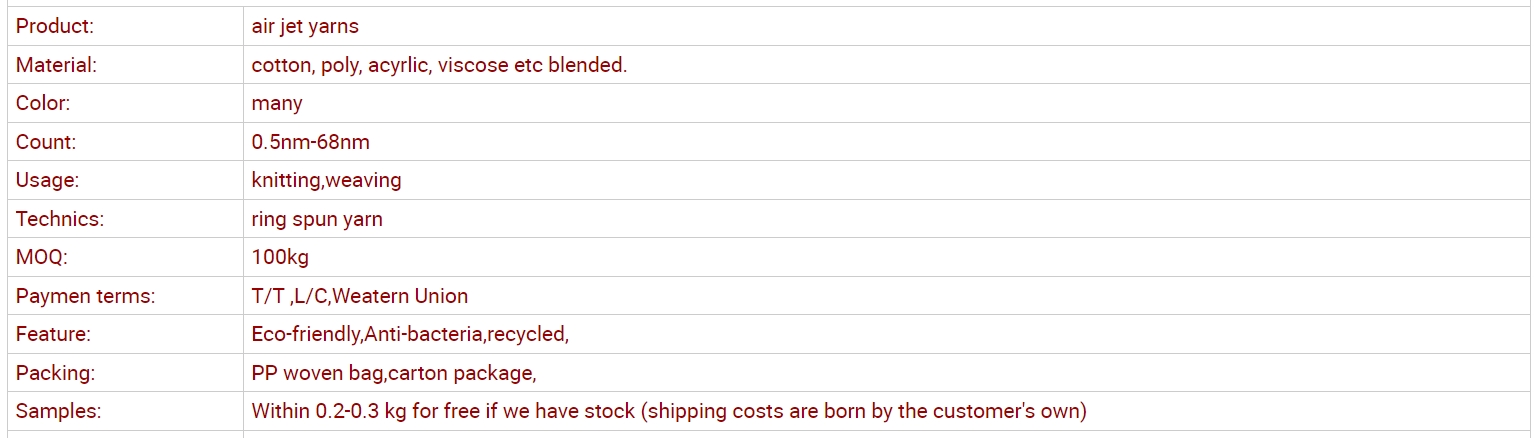Image resolution: width=1539 pixels, height=438 pixels.
Task: Click the 'knitting,weaving' usage value
Action: point(327,180)
